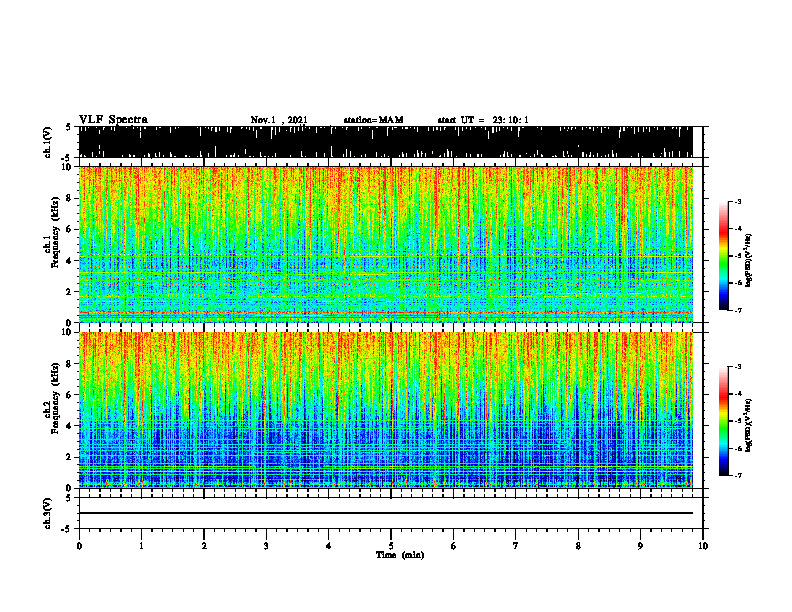Click the ch.1 spectrogram plot area
This screenshot has width=792, height=612.
pyautogui.click(x=385, y=244)
